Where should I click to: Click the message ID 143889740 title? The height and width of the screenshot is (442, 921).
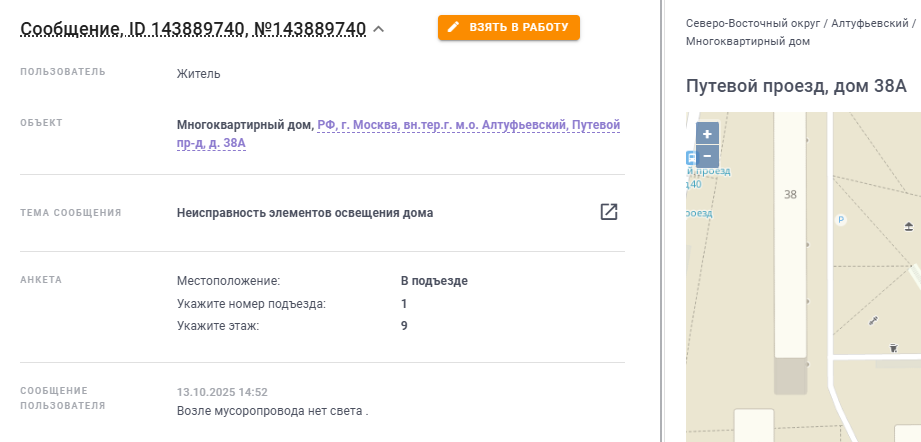pos(193,29)
